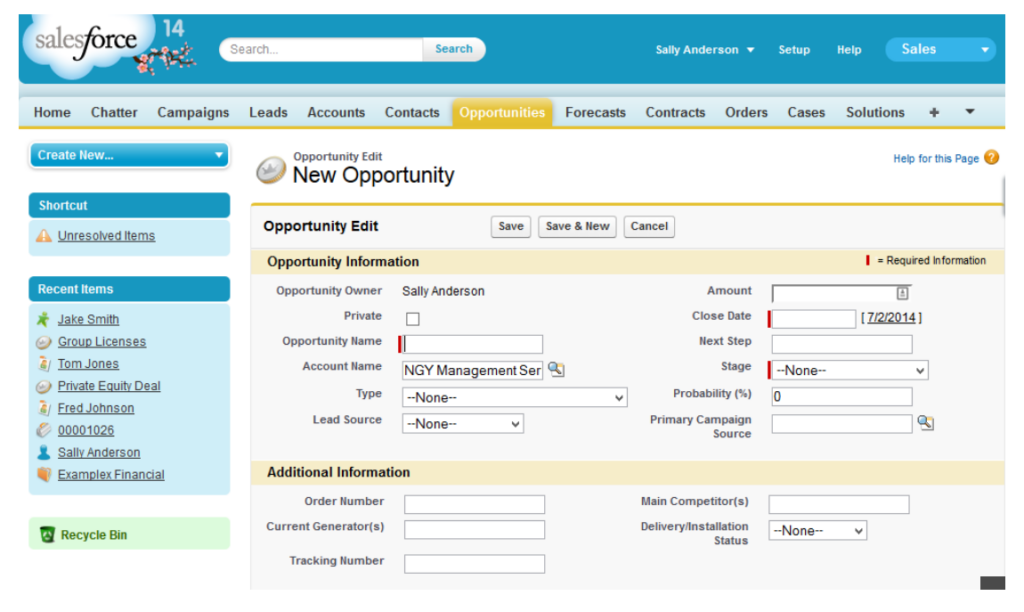Click the Recycle Bin icon

(47, 535)
